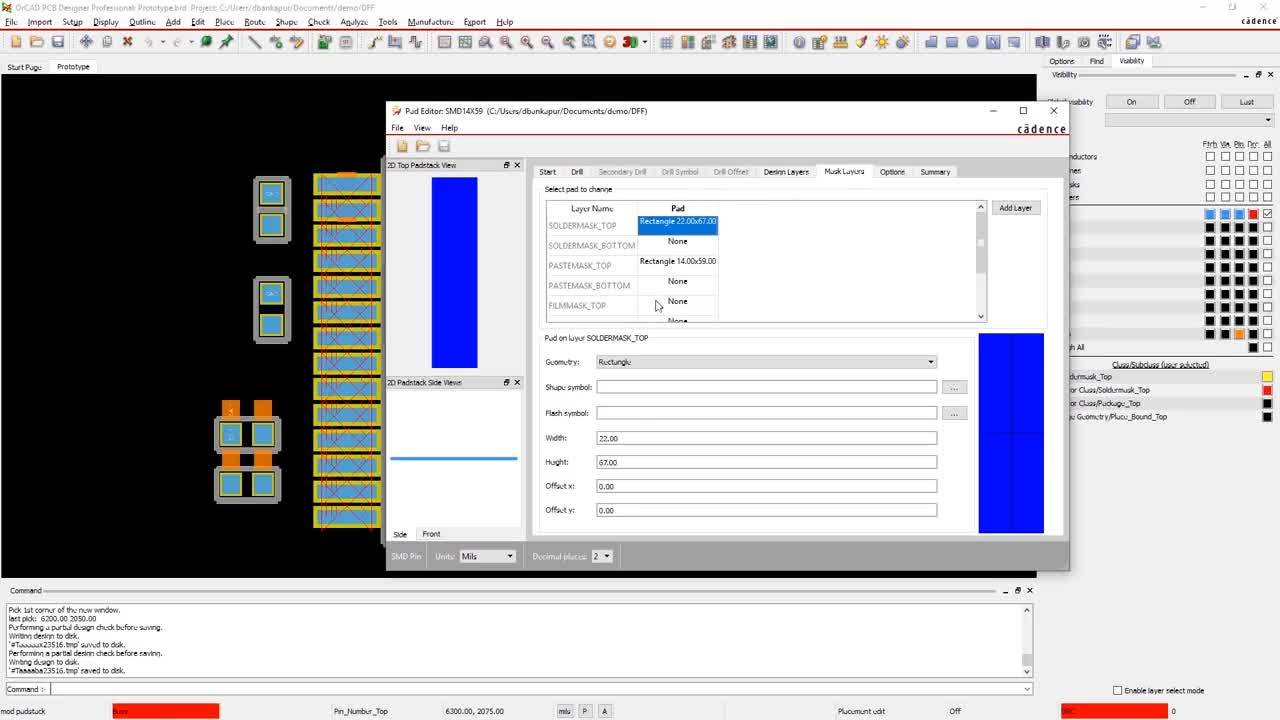This screenshot has height=720, width=1280.
Task: Click the Delete tool icon
Action: [x=128, y=42]
